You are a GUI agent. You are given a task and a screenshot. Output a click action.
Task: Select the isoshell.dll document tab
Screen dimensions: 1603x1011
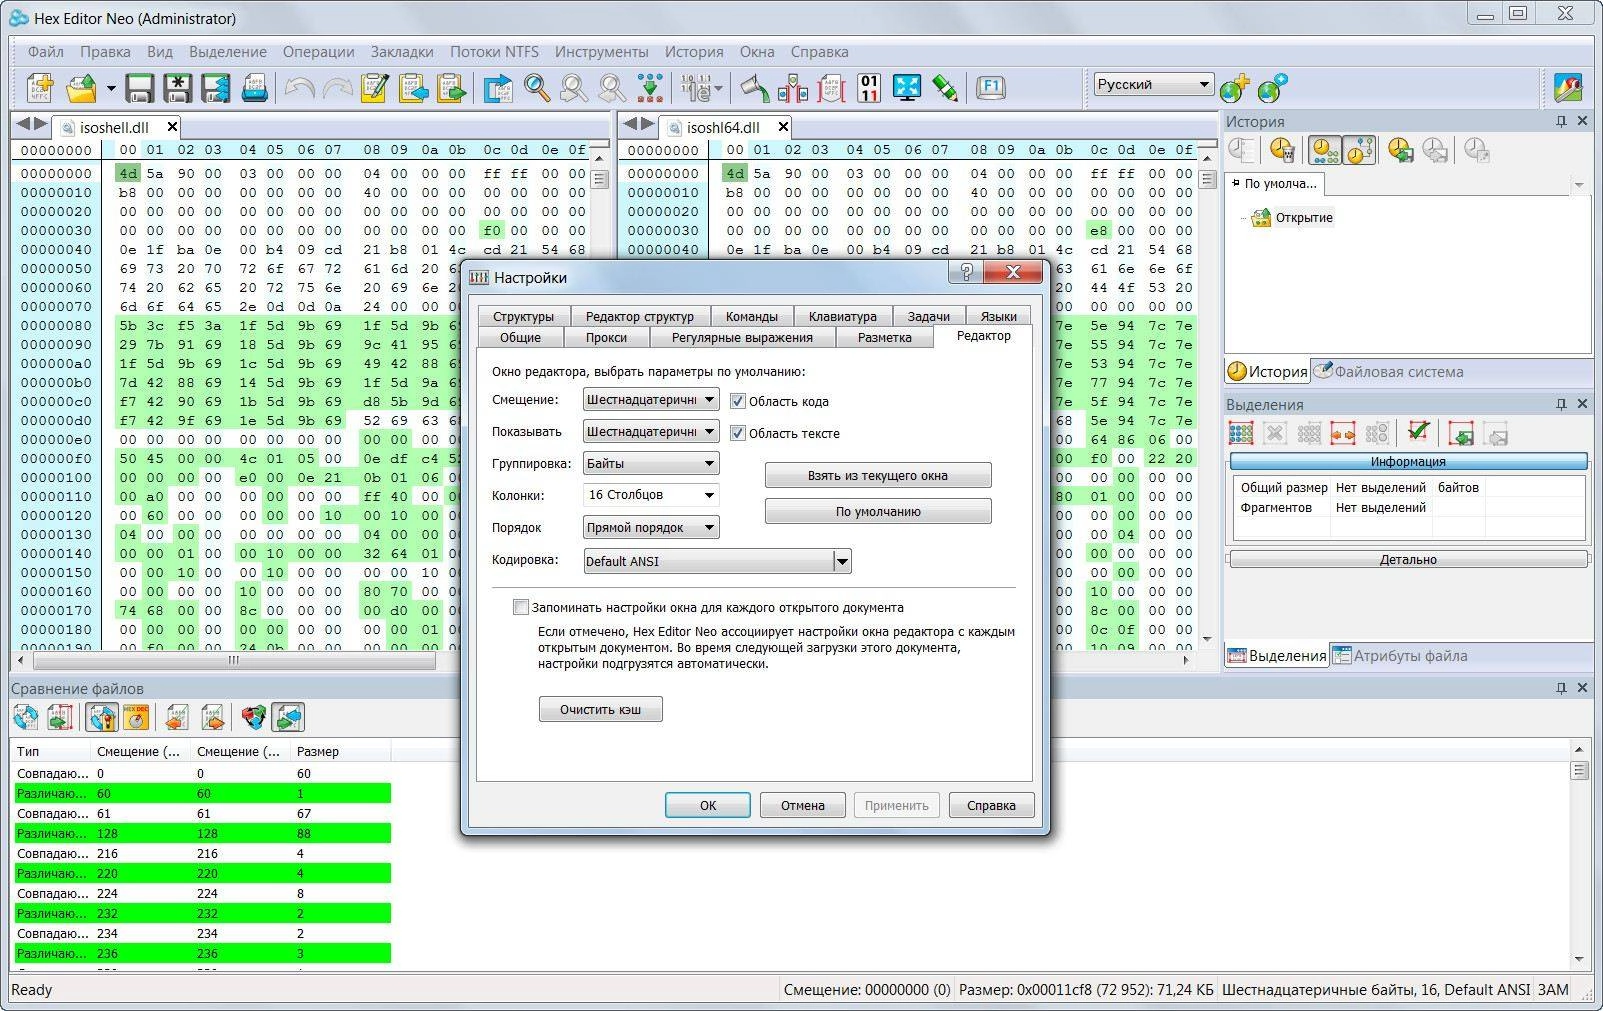coord(114,127)
